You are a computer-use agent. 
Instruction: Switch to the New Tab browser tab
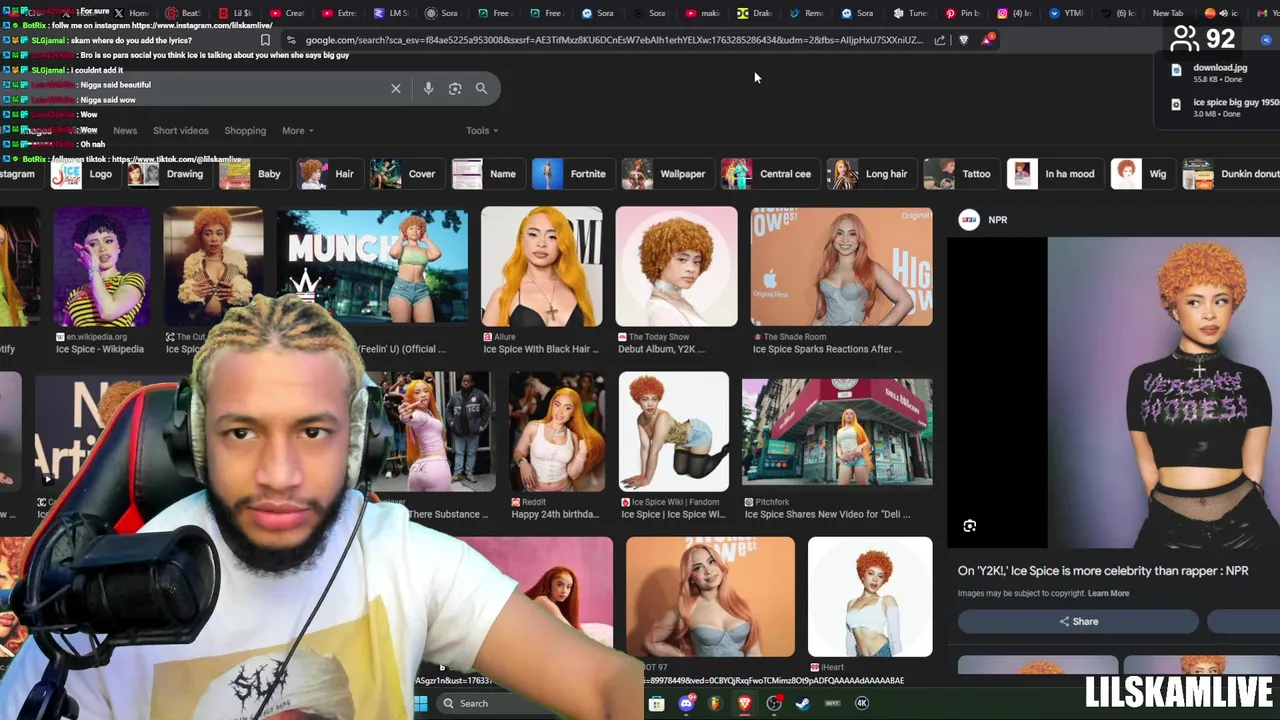click(1168, 13)
